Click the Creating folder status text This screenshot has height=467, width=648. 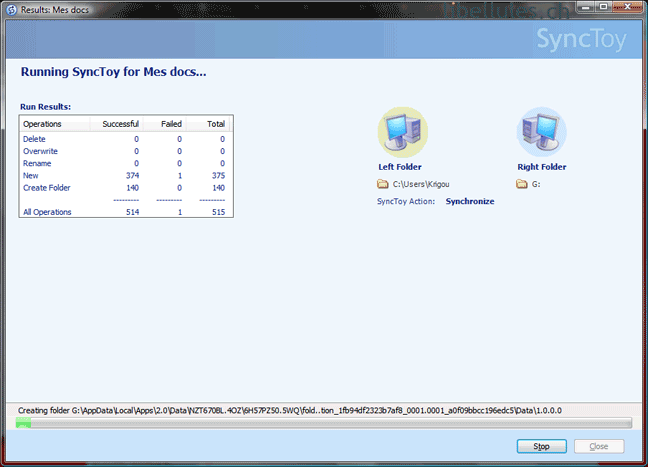tap(290, 410)
